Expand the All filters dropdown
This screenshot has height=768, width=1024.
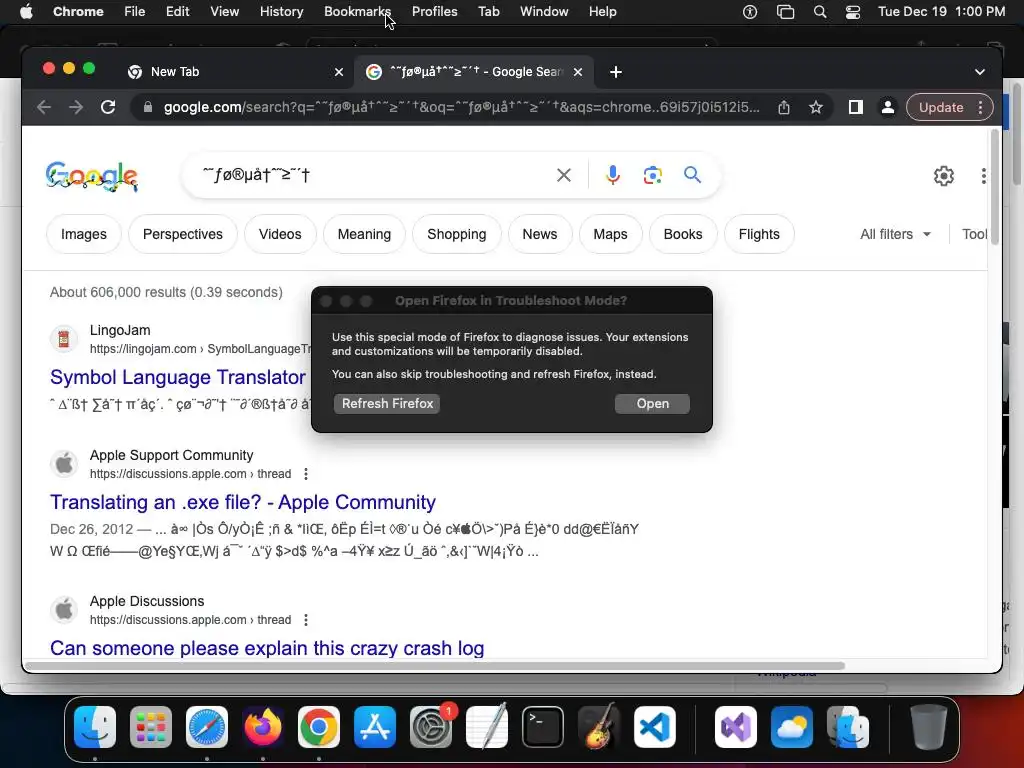coord(895,234)
